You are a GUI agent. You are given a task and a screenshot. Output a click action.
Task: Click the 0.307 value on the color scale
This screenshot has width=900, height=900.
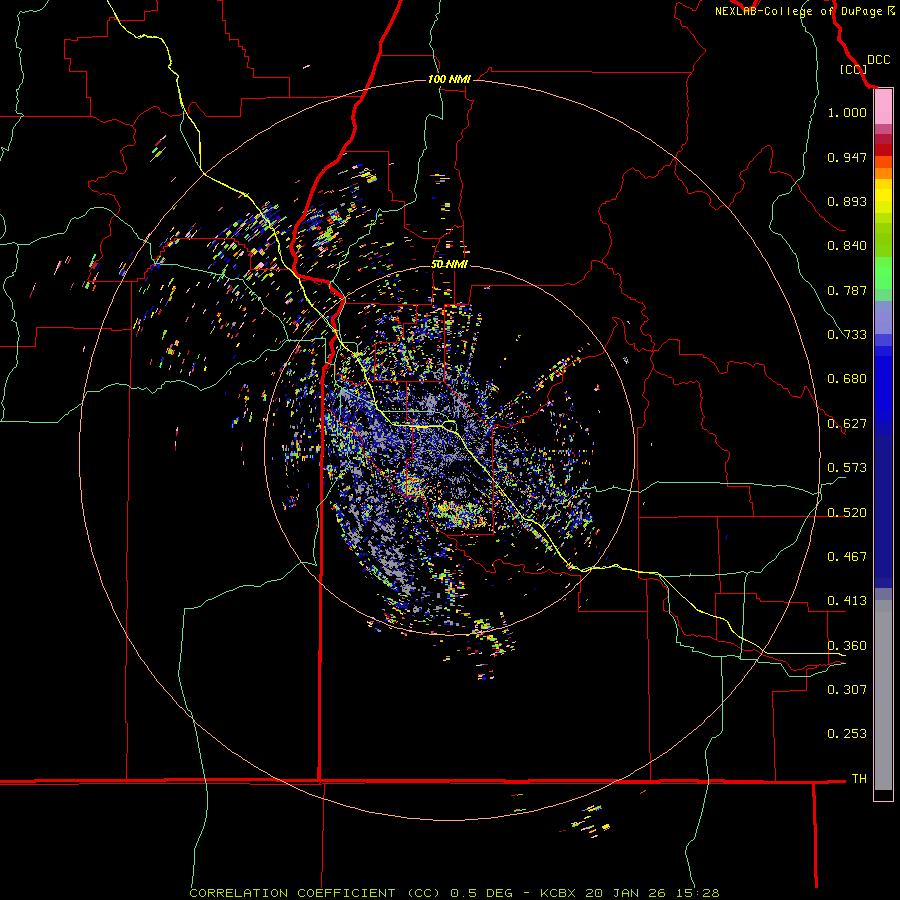pos(847,689)
